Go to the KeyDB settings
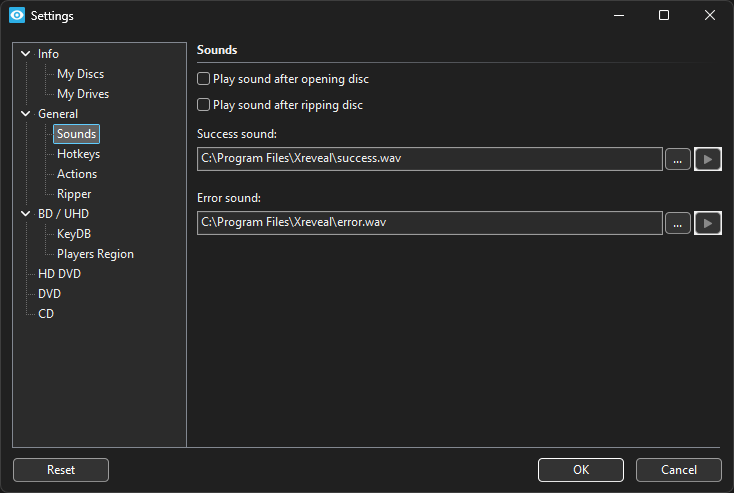Screen dimensions: 734x493 tap(74, 234)
